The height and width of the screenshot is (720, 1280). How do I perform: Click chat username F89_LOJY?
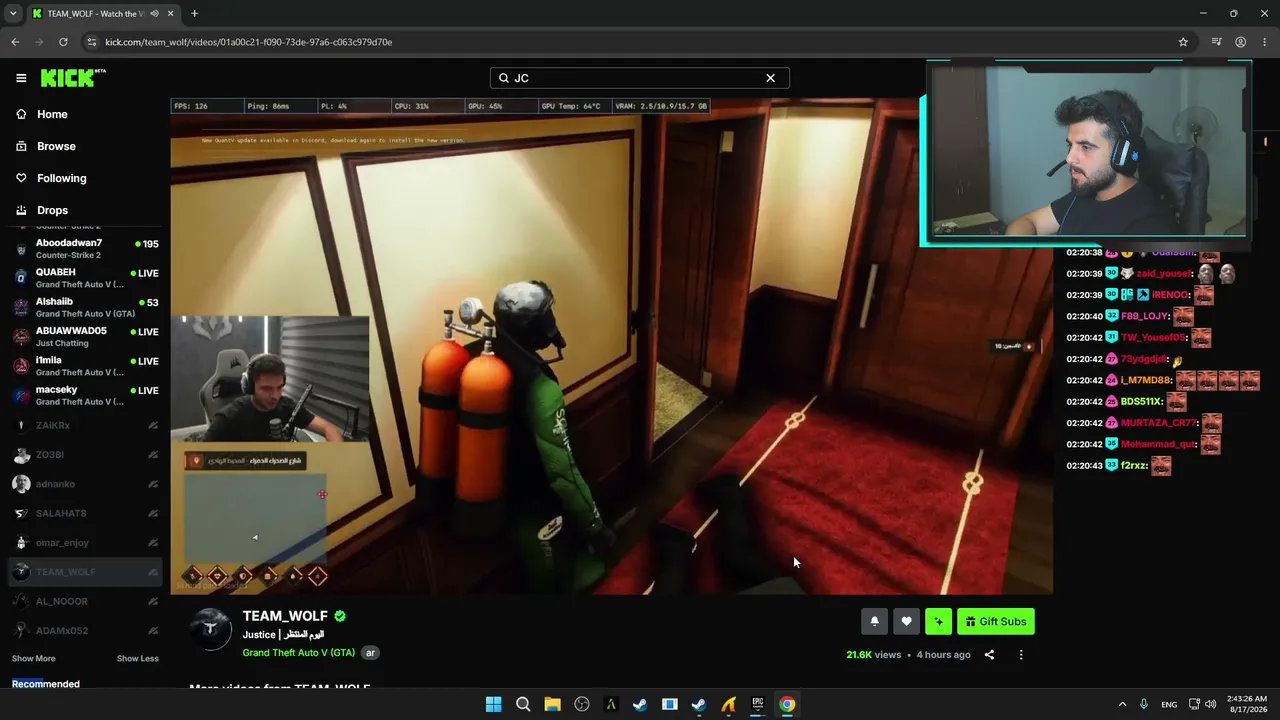click(x=1144, y=316)
